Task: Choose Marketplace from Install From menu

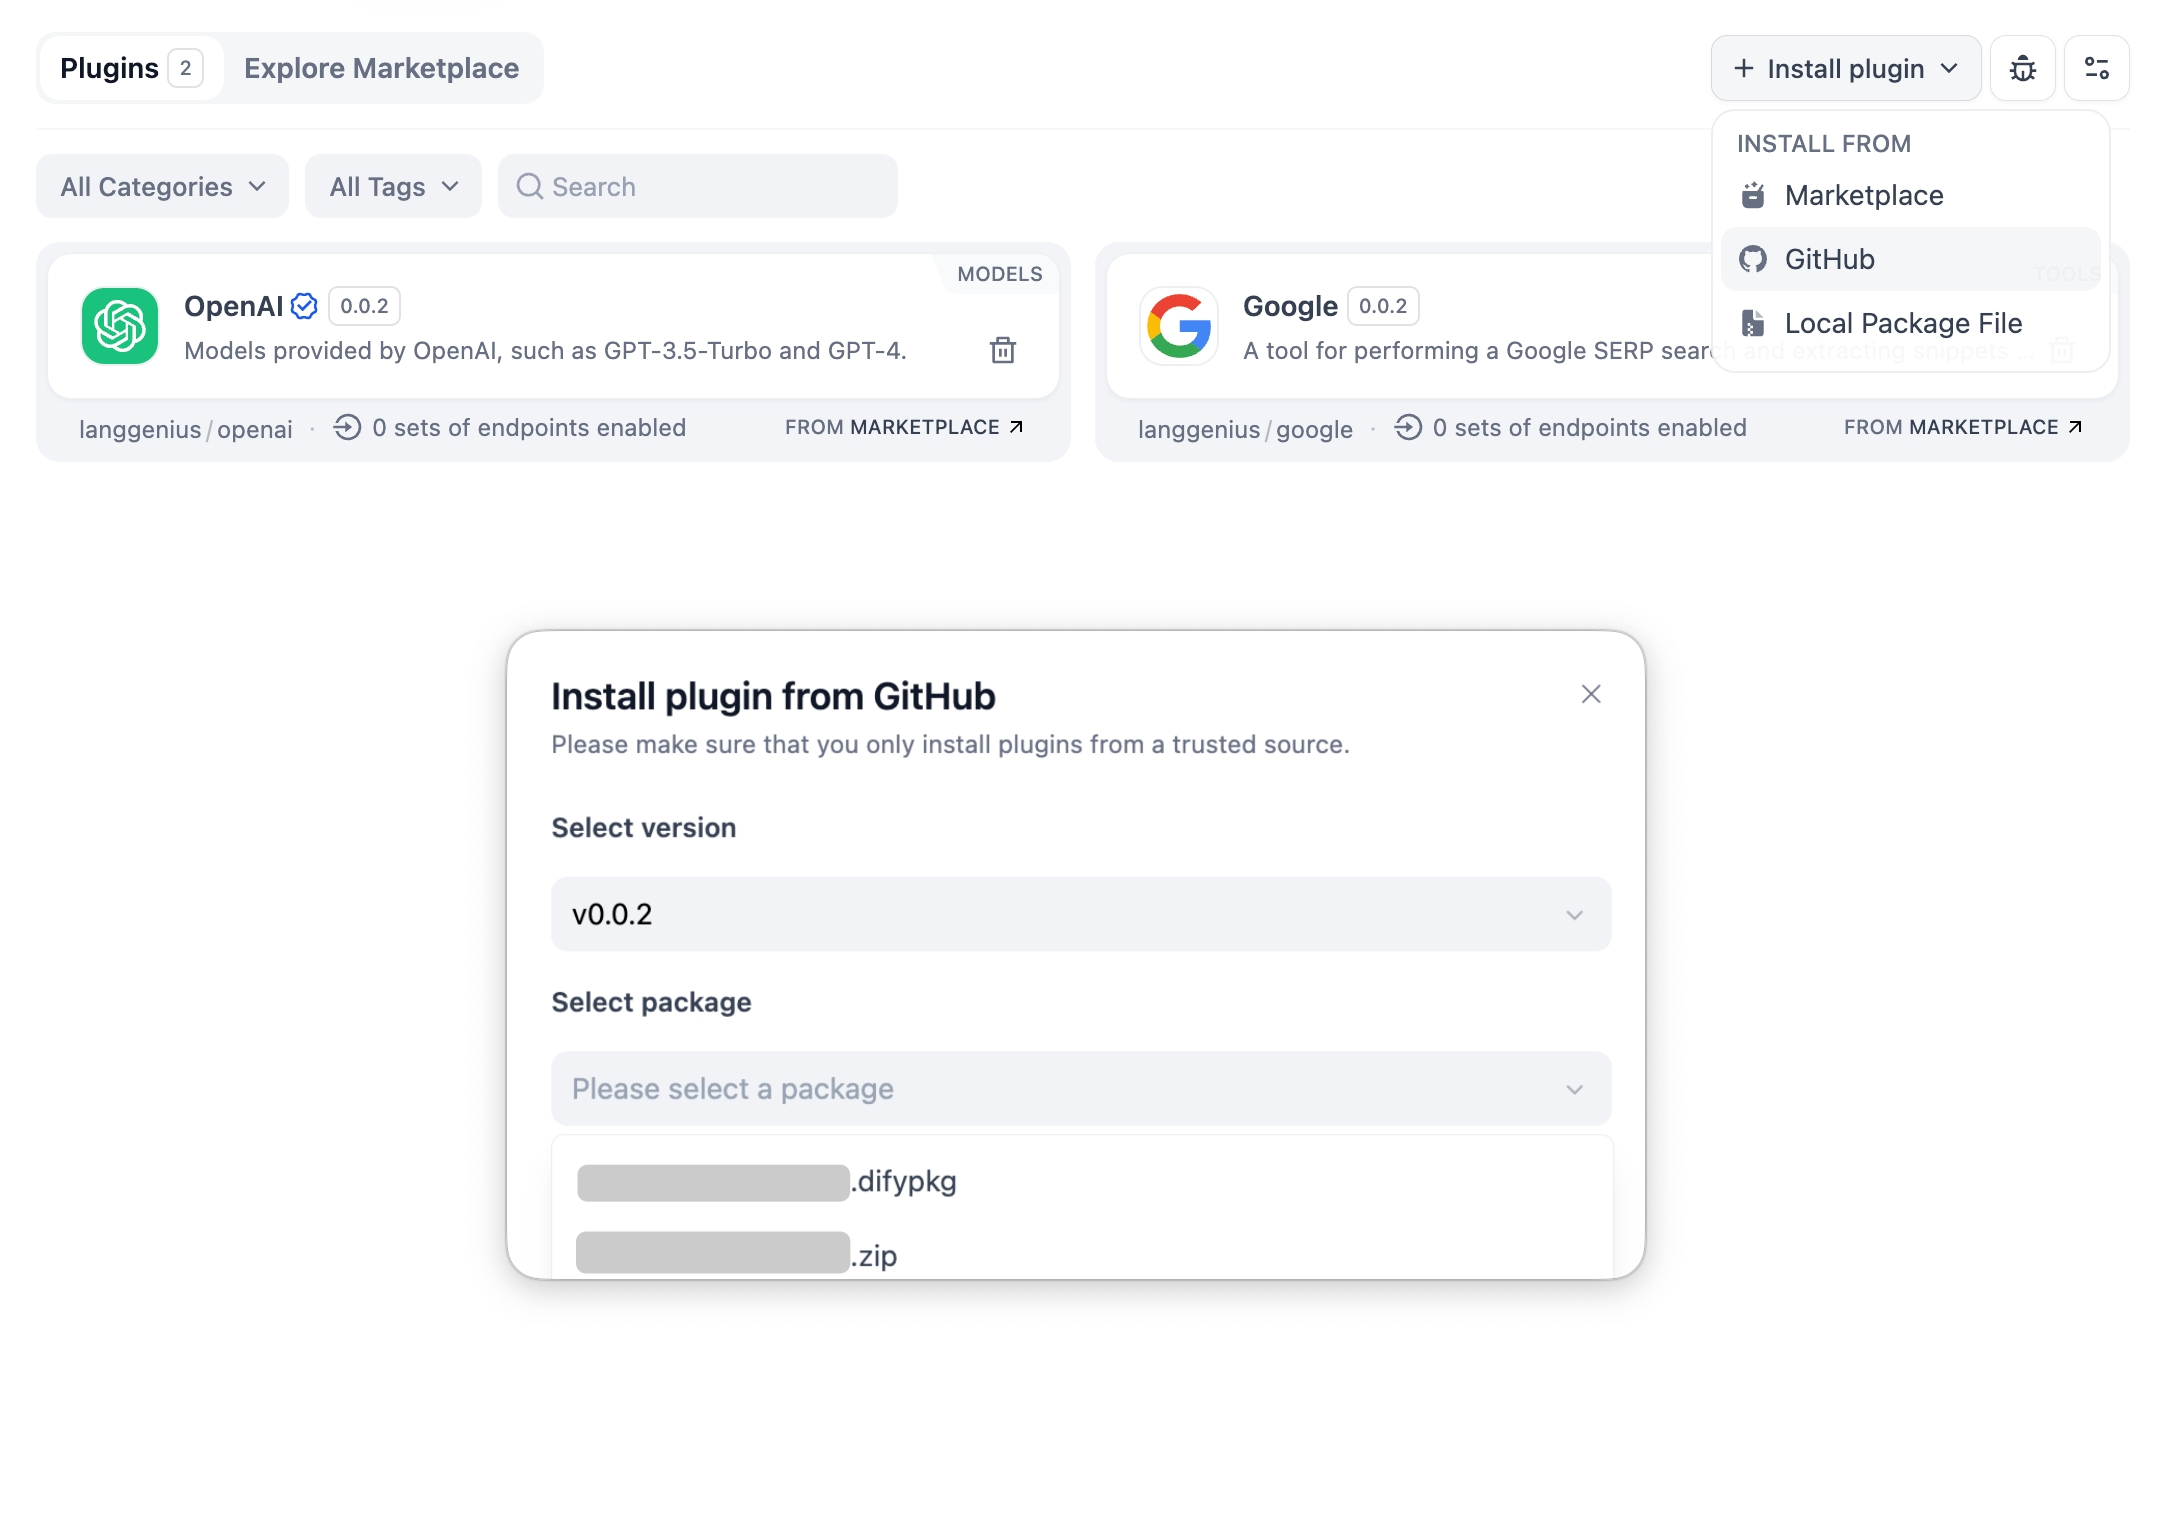Action: 1863,195
